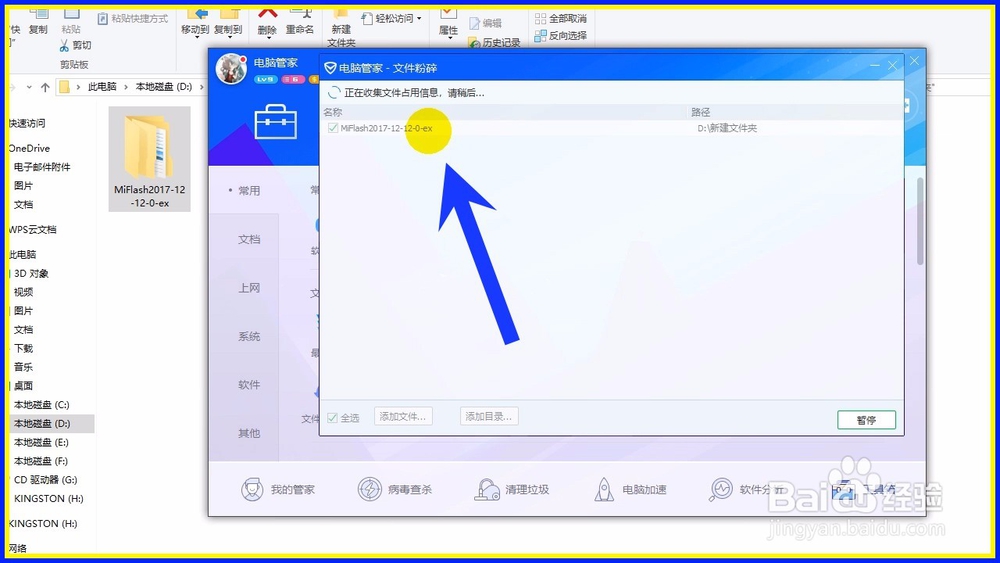This screenshot has height=563, width=1000.
Task: Select the 文档 tab in 电脑管家 sidebar
Action: pos(249,239)
